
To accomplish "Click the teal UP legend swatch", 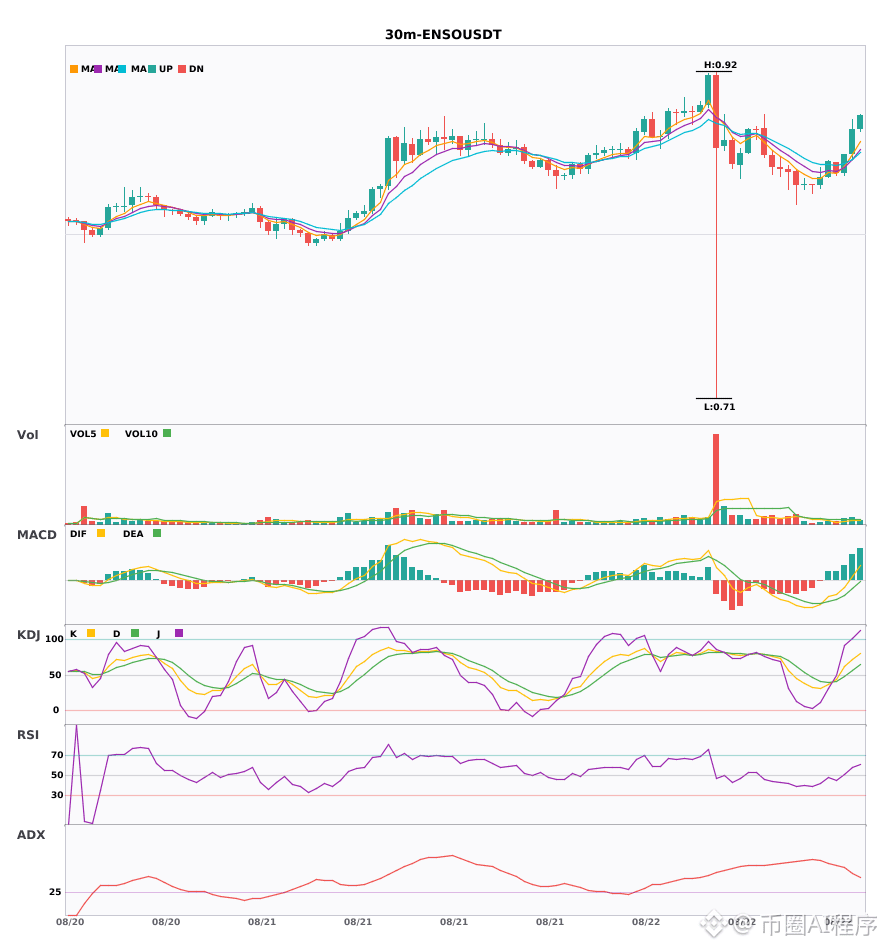I will 152,69.
